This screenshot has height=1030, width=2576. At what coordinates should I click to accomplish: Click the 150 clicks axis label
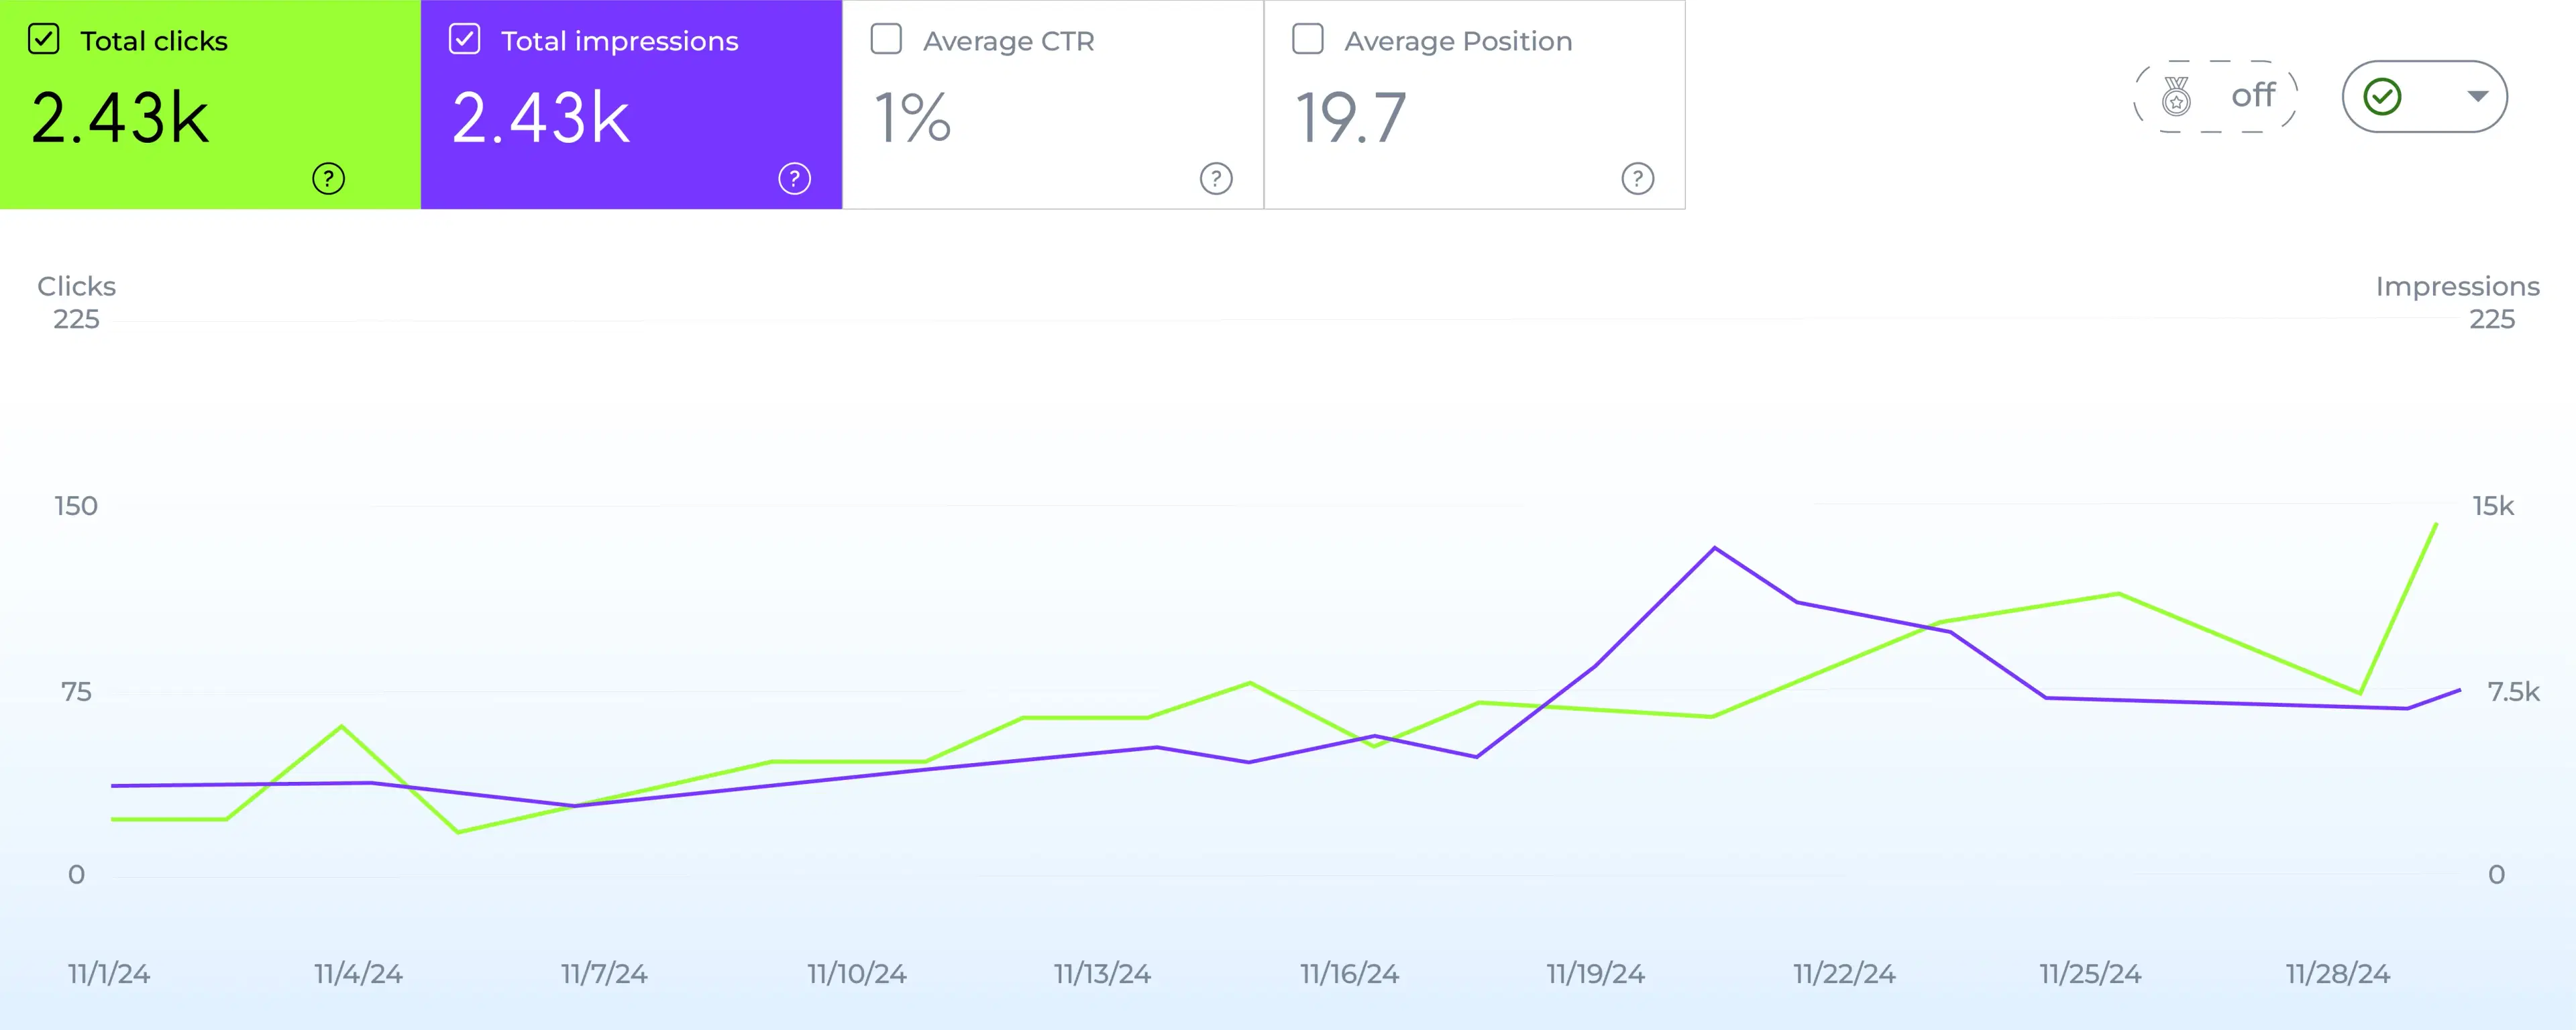[x=76, y=506]
